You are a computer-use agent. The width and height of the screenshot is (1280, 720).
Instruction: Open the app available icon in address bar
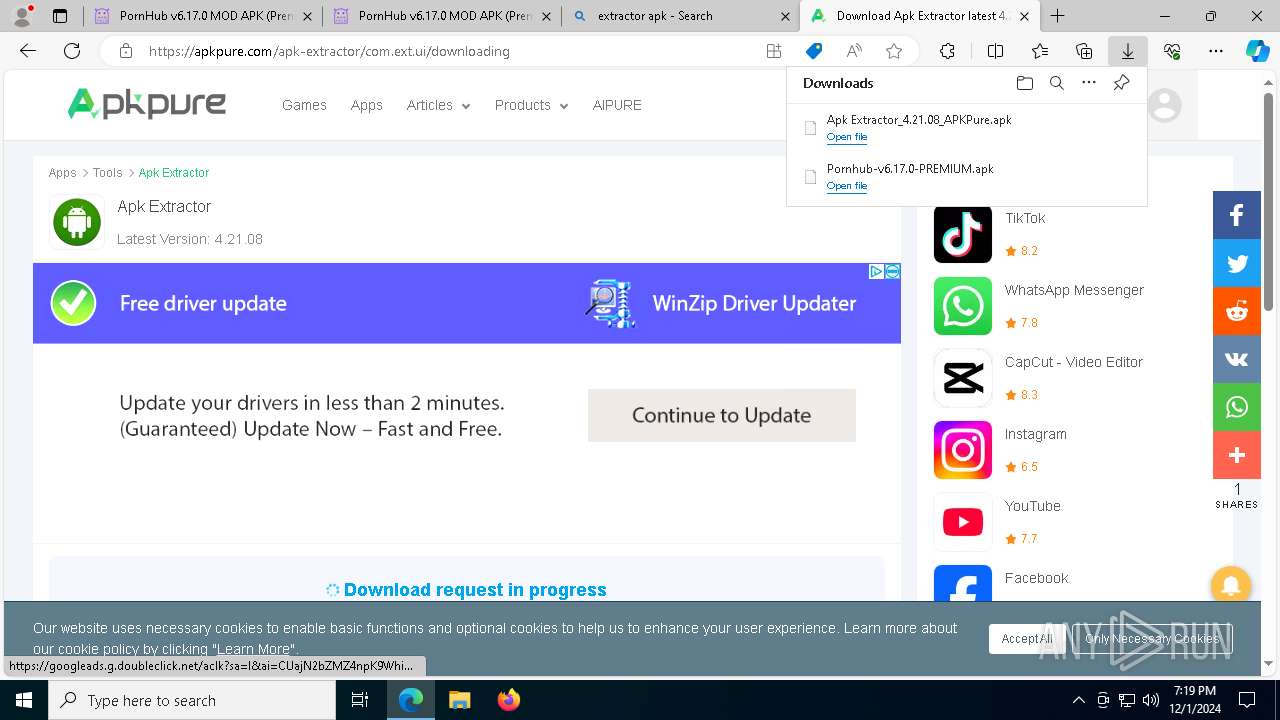pyautogui.click(x=774, y=51)
